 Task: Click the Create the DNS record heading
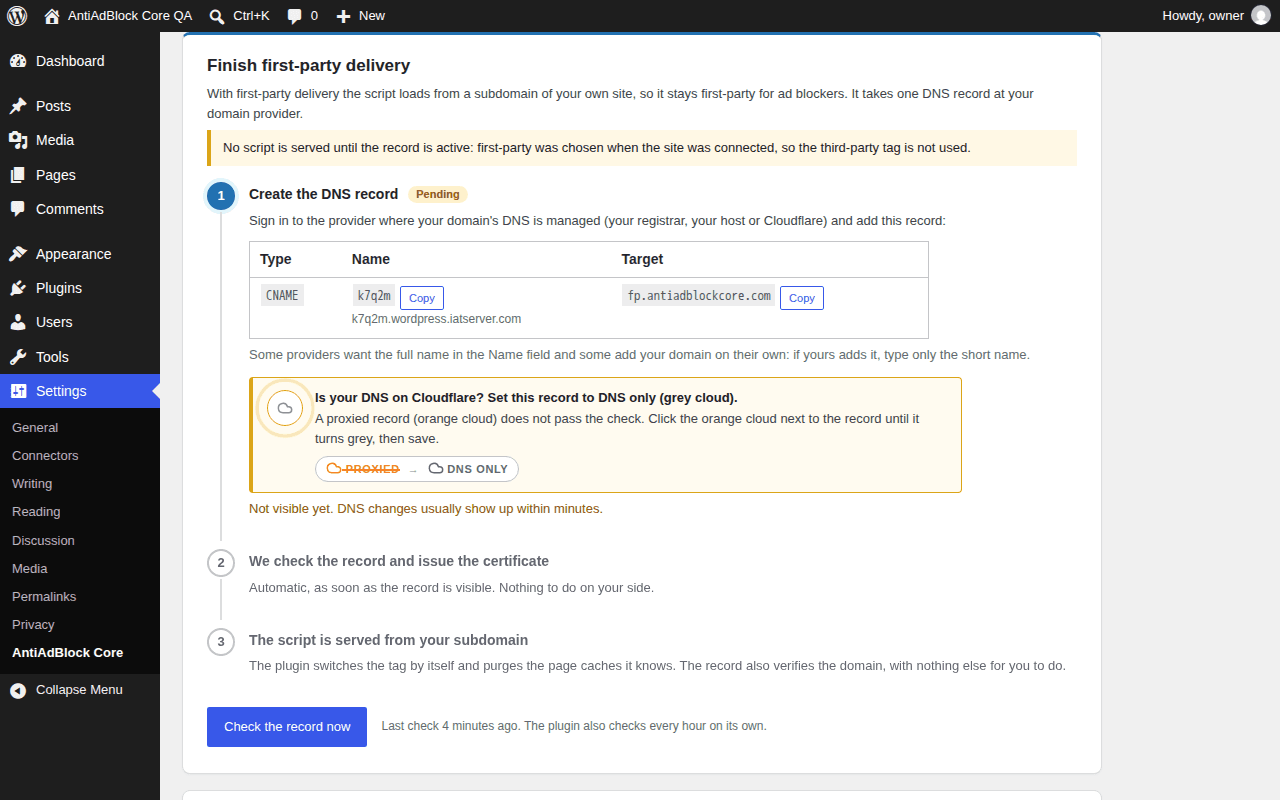[x=324, y=194]
